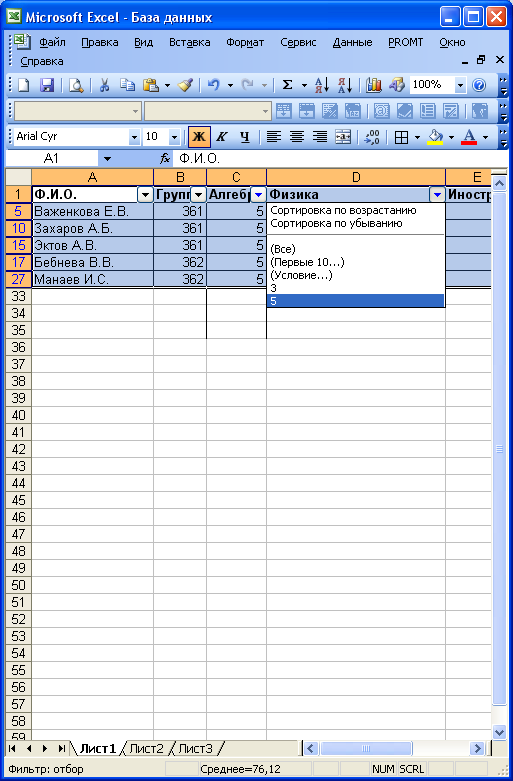Viewport: 513px width, 781px height.
Task: Open the Файл menu
Action: pos(52,43)
